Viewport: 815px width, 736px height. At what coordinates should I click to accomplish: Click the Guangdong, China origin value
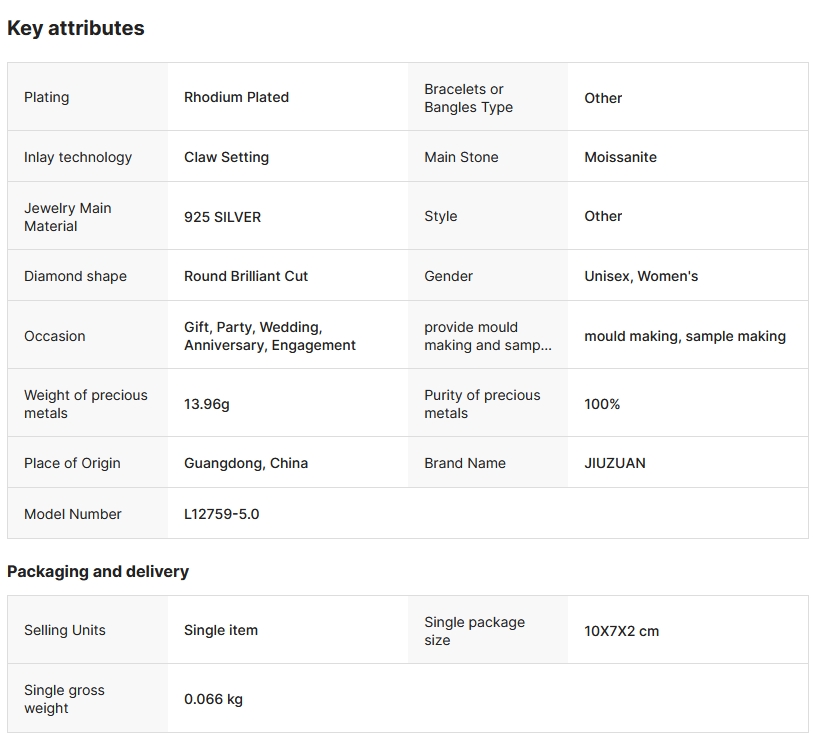click(246, 463)
